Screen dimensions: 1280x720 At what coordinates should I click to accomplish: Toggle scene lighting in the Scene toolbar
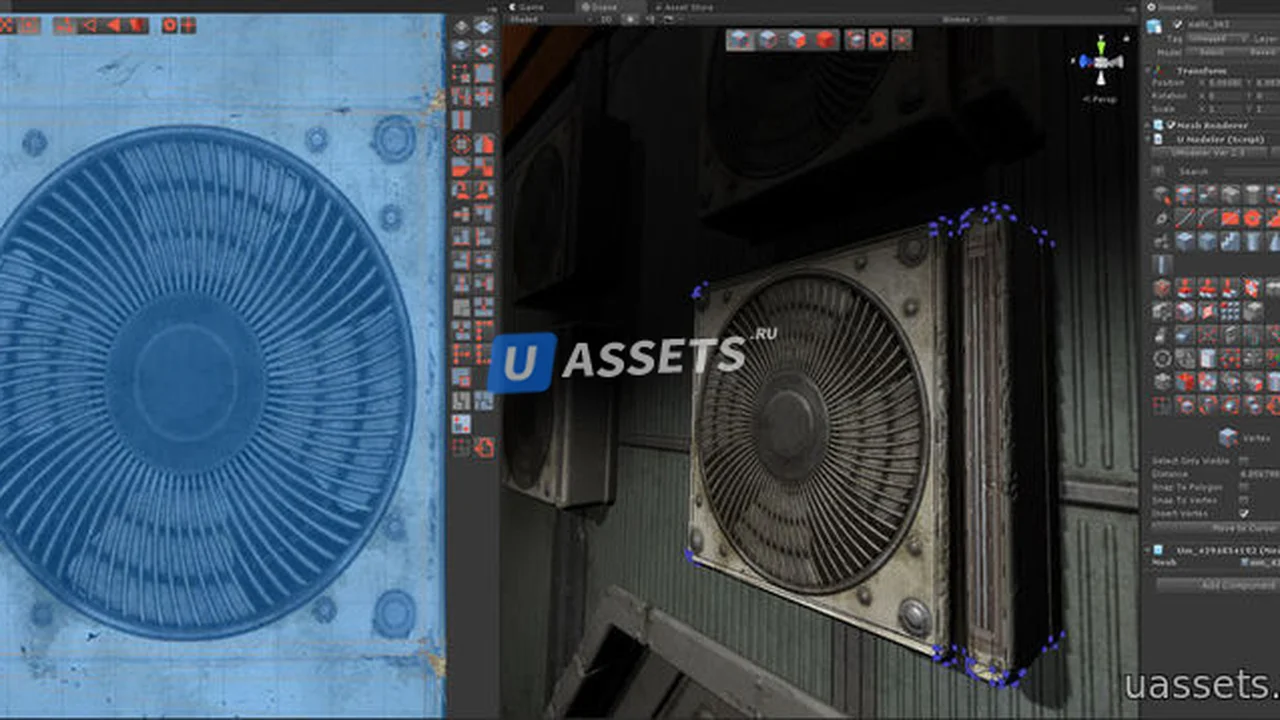click(630, 19)
